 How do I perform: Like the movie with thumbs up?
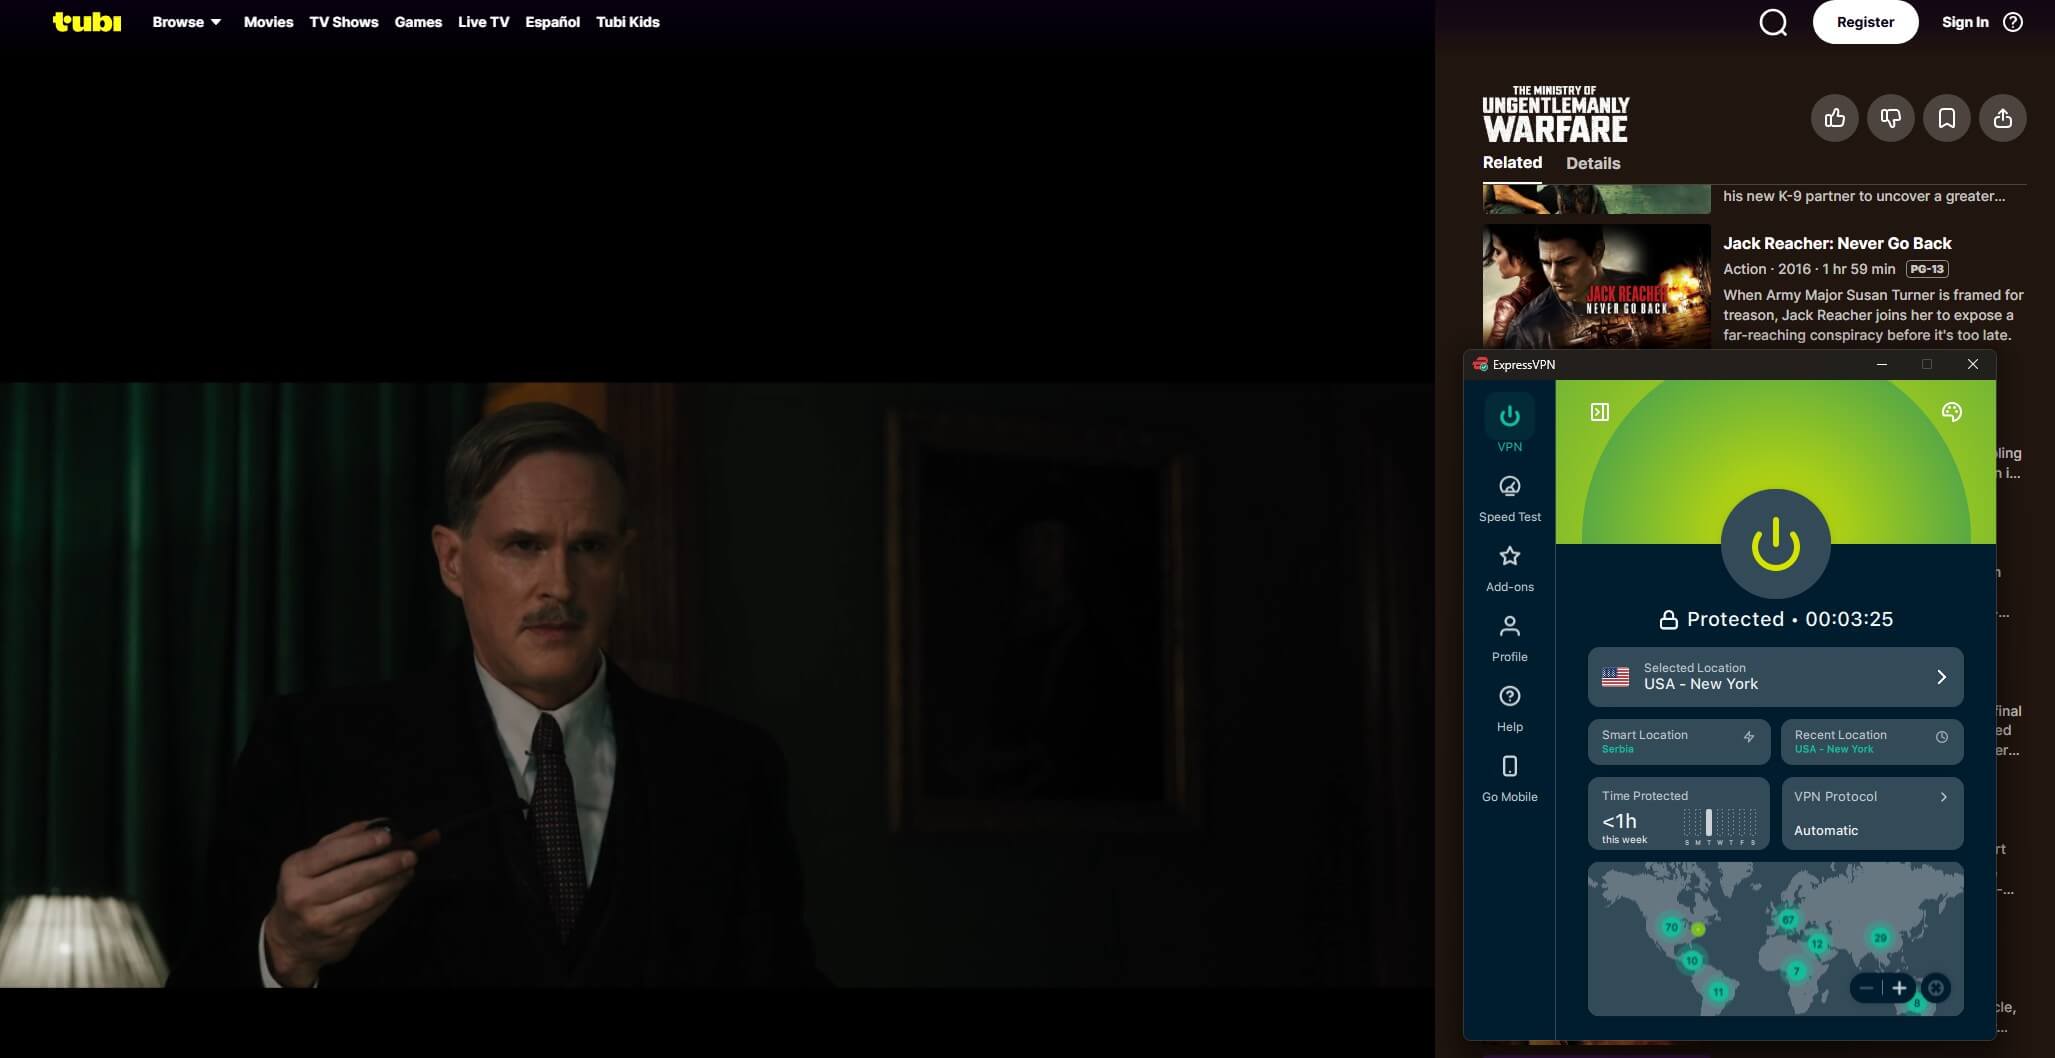(x=1835, y=118)
